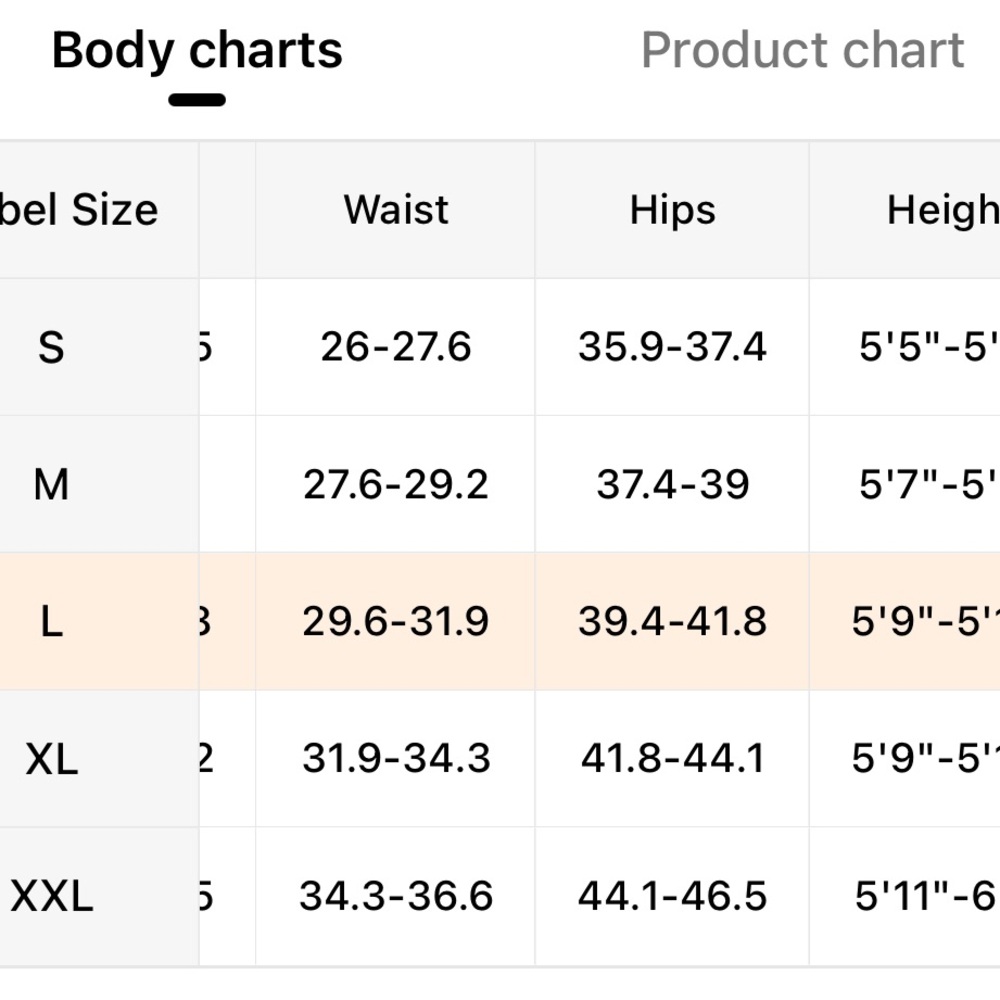The image size is (1000, 1000).
Task: Click the Height column header
Action: pyautogui.click(x=905, y=210)
